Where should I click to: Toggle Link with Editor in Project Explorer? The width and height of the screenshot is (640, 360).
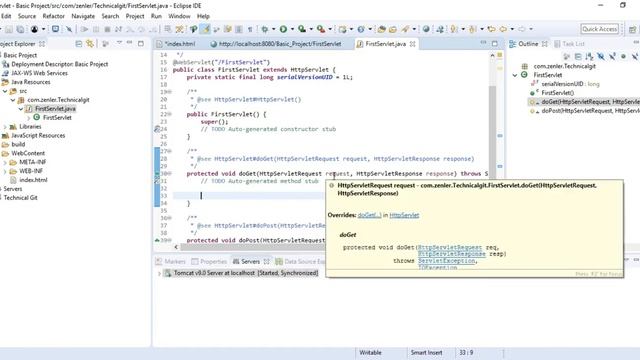pyautogui.click(x=90, y=44)
